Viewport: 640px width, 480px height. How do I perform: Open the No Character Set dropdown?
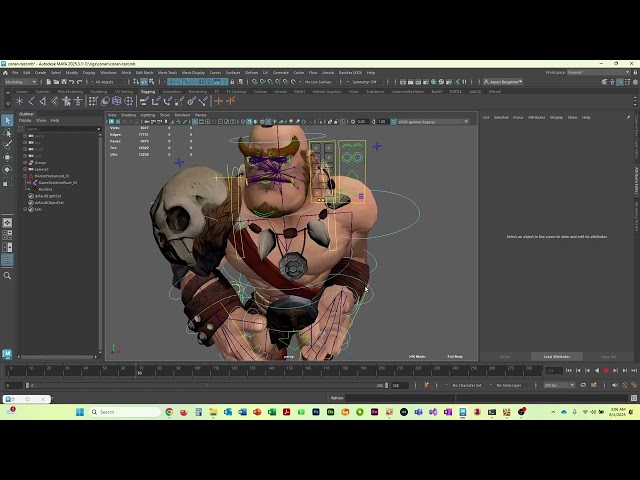tap(467, 385)
